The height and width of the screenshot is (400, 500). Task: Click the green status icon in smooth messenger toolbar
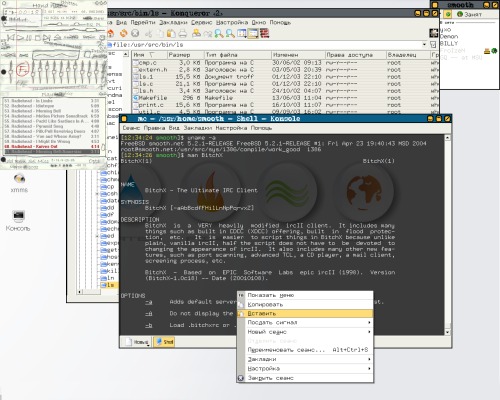tap(448, 14)
